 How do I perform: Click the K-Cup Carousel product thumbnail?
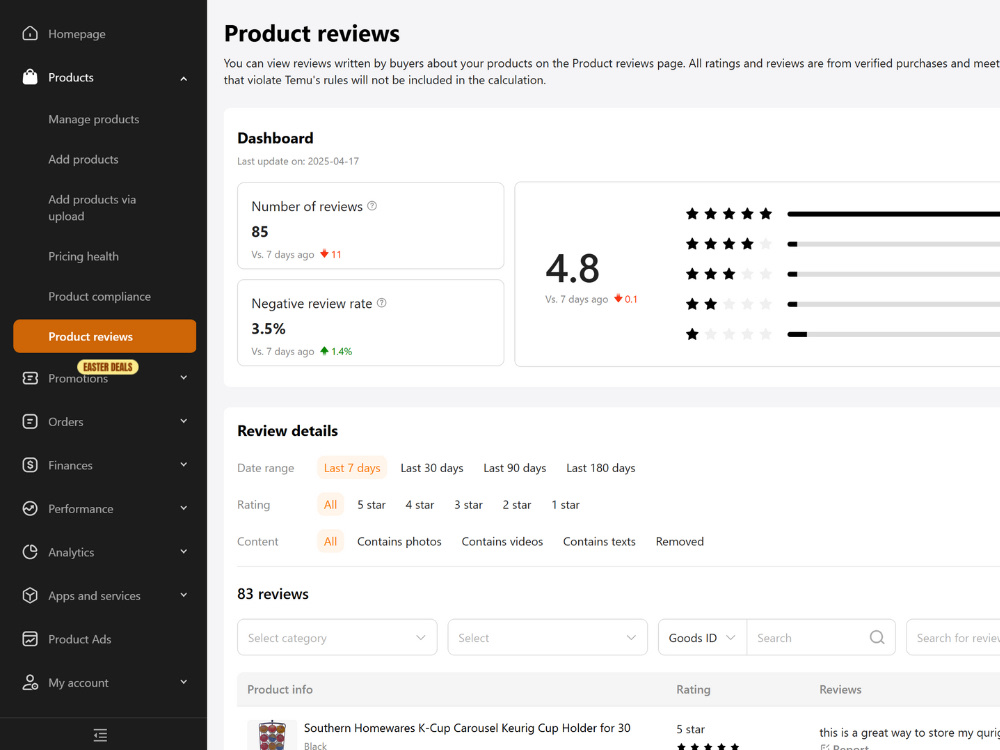pyautogui.click(x=272, y=735)
